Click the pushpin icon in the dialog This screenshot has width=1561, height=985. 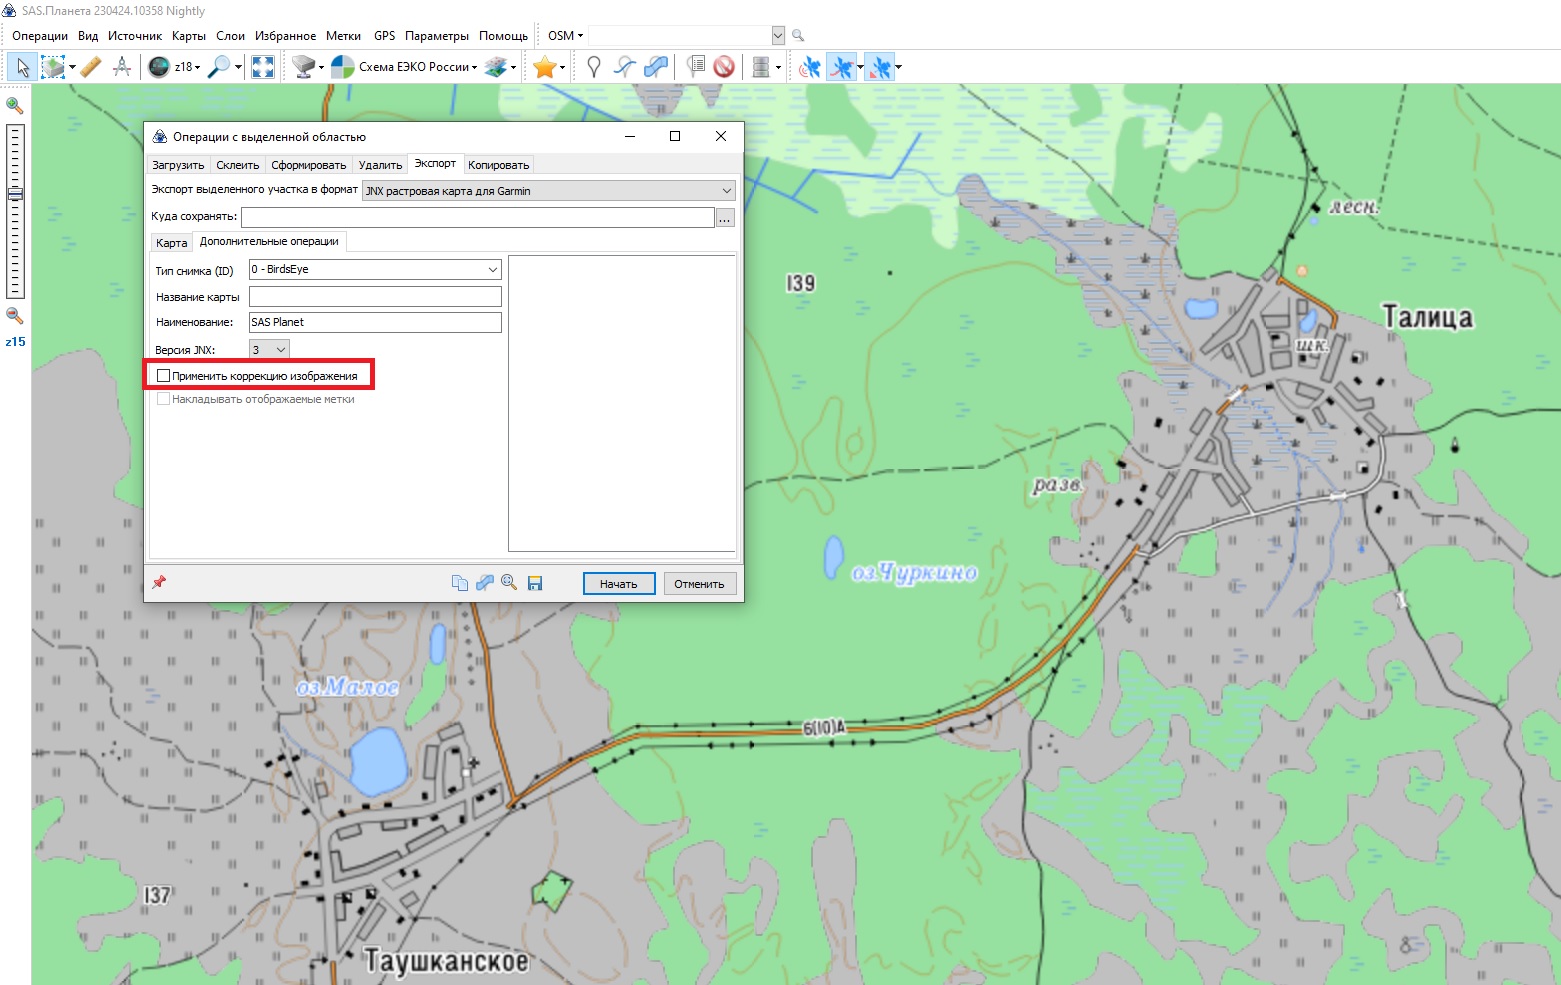click(159, 582)
